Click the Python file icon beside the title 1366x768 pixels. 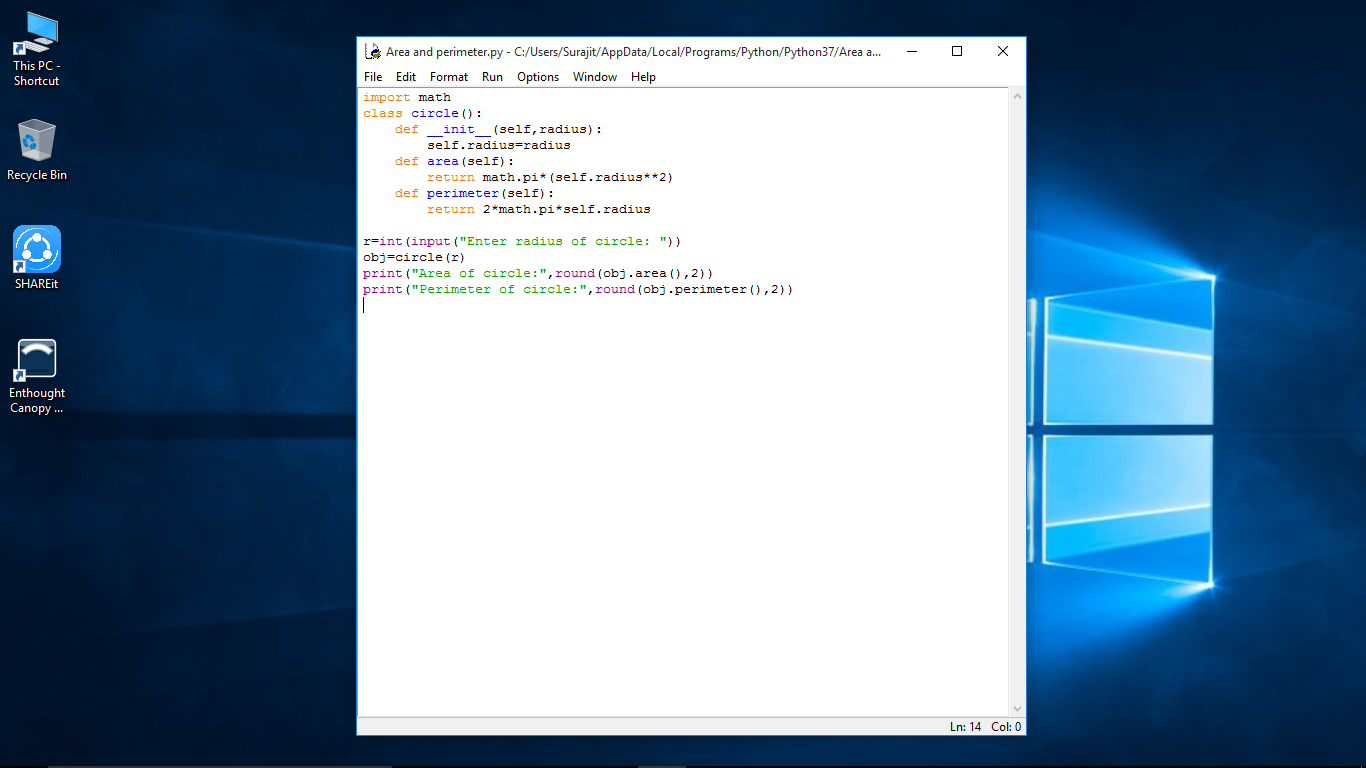click(x=373, y=51)
